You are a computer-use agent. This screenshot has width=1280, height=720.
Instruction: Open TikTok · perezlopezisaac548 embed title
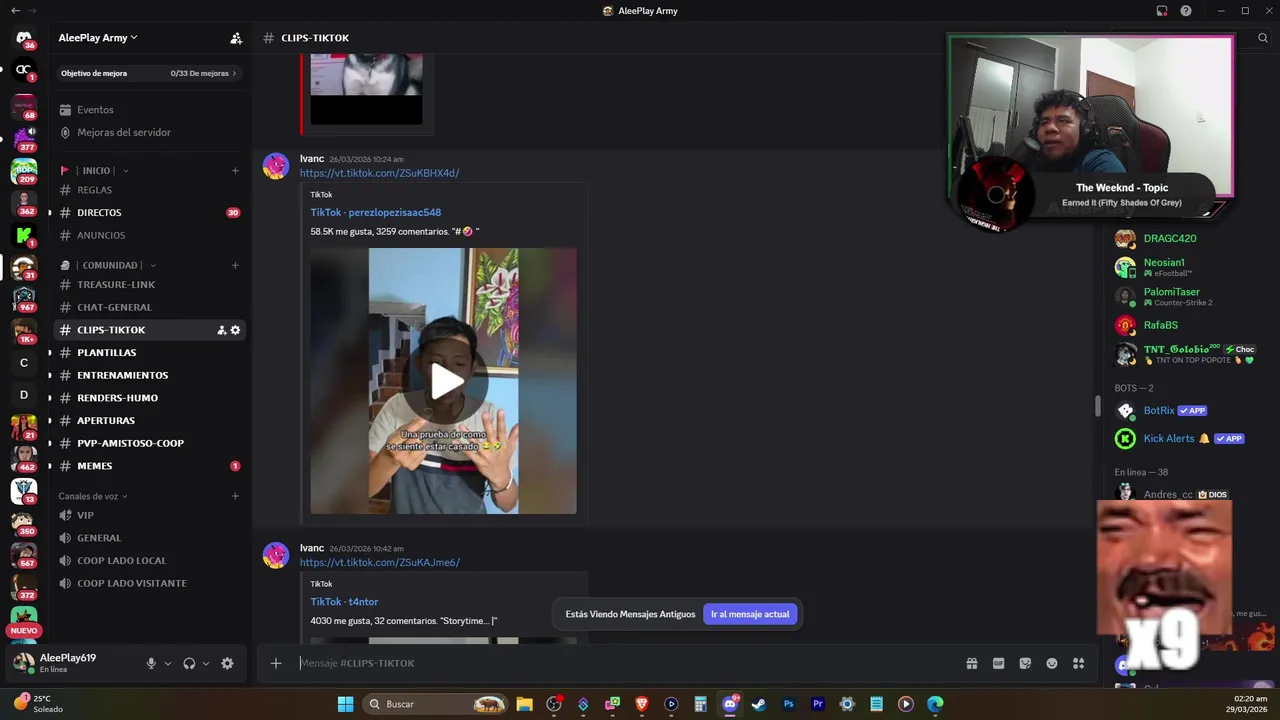tap(375, 212)
